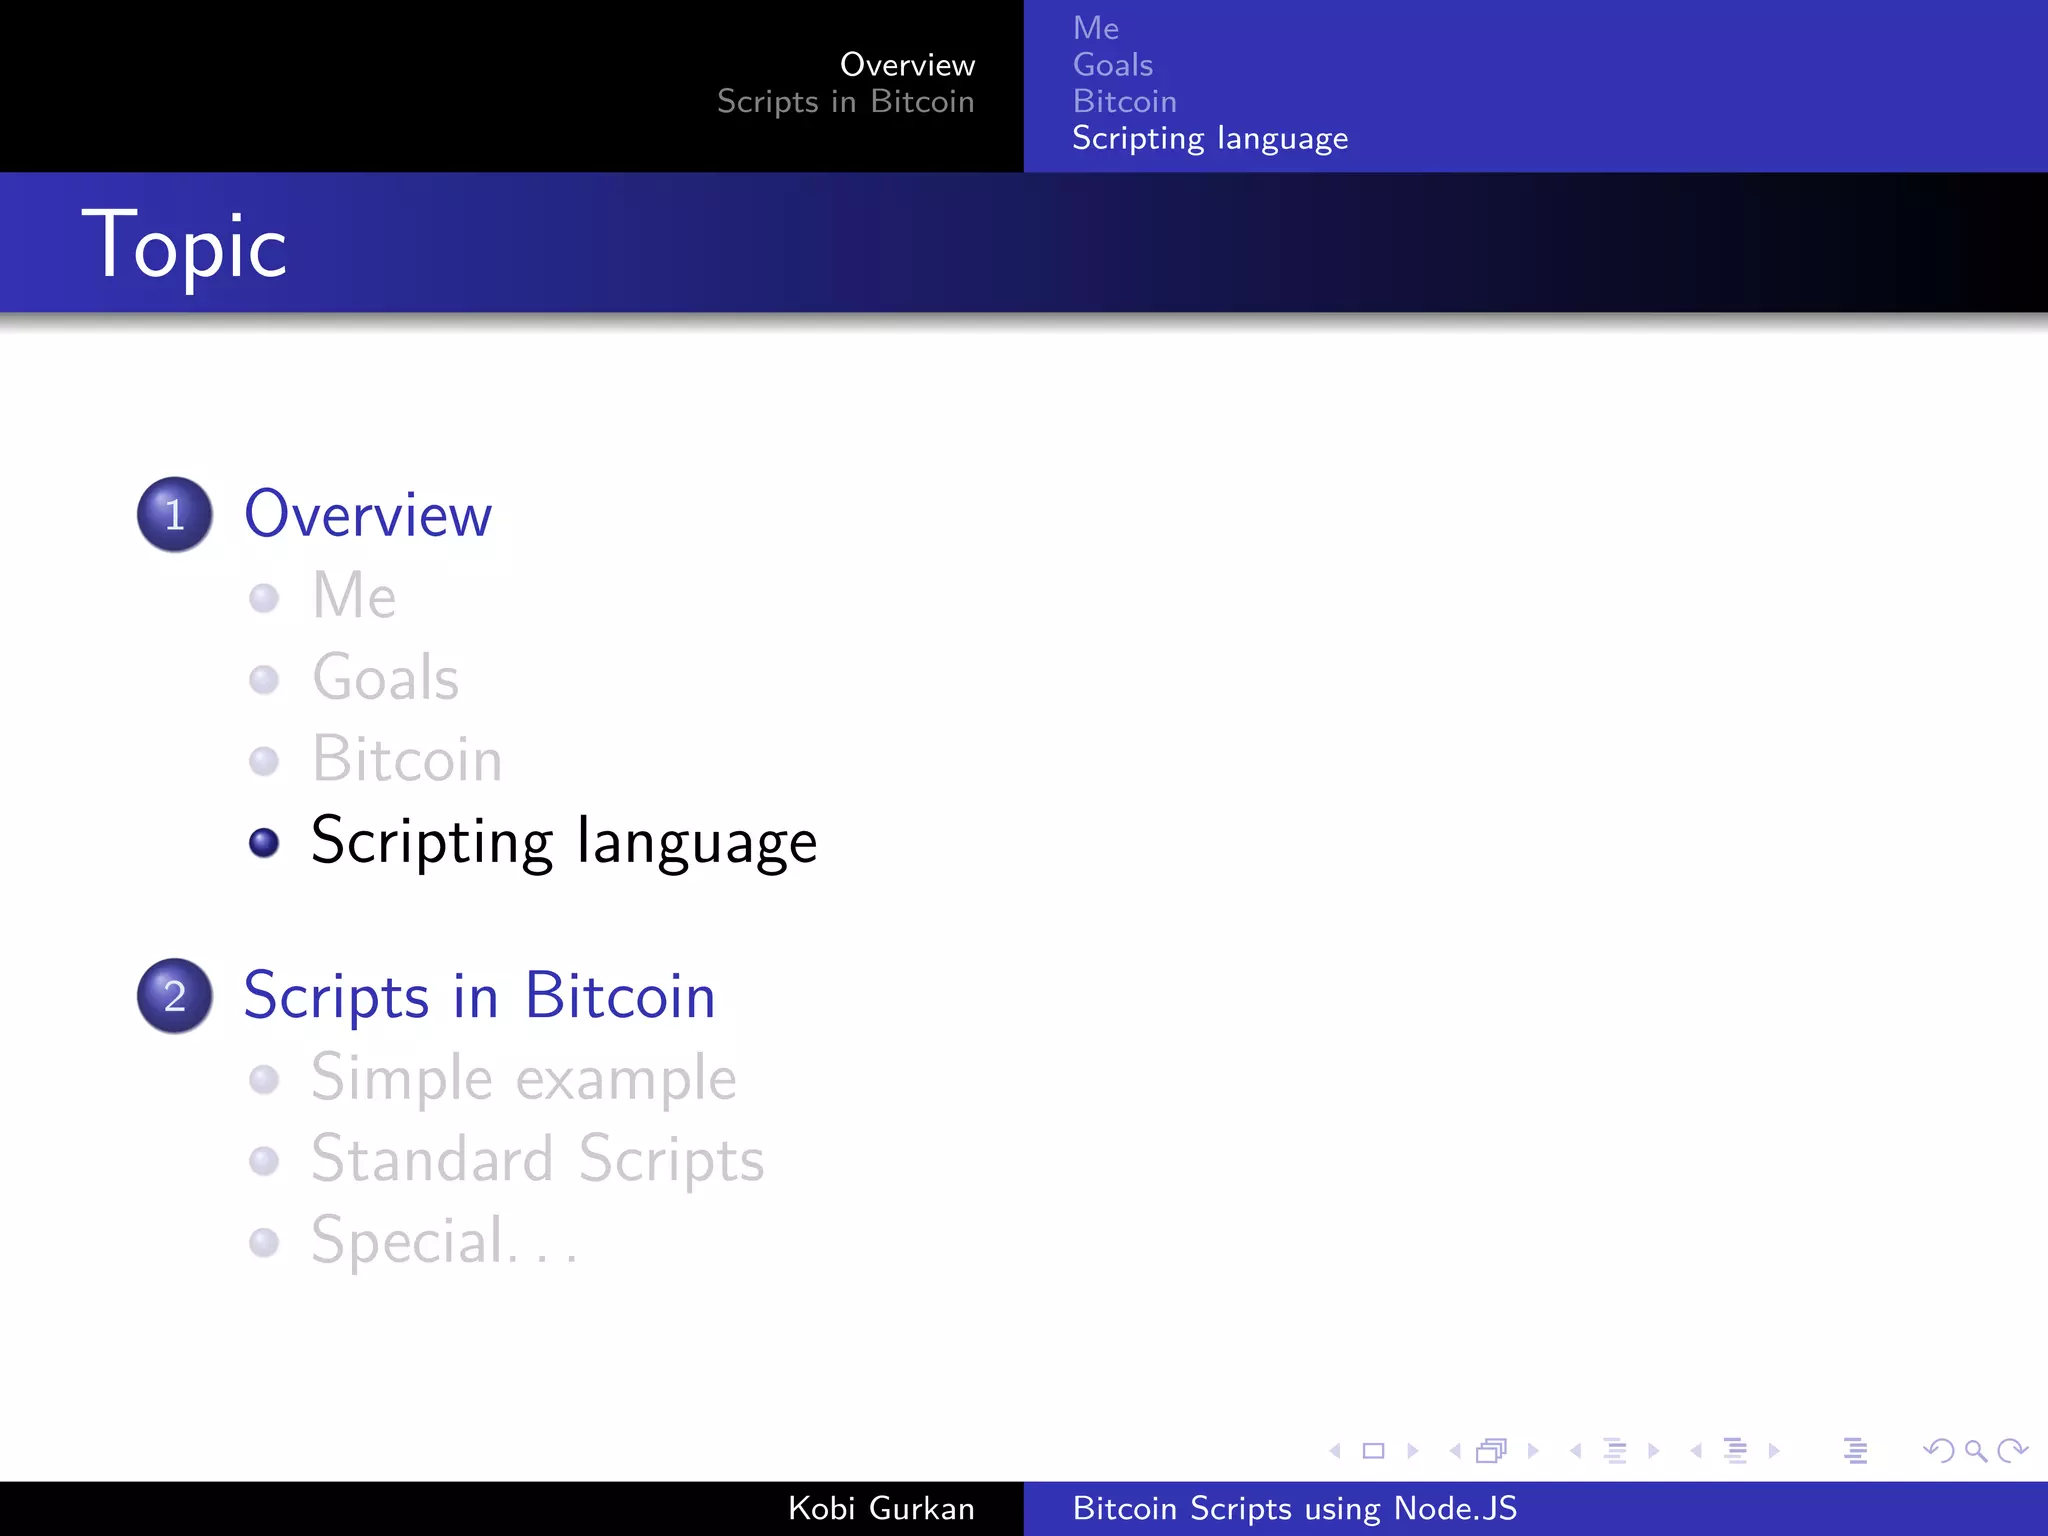Go to previous subsection arrow
Viewport: 2048px width, 1536px height.
(x=1576, y=1451)
